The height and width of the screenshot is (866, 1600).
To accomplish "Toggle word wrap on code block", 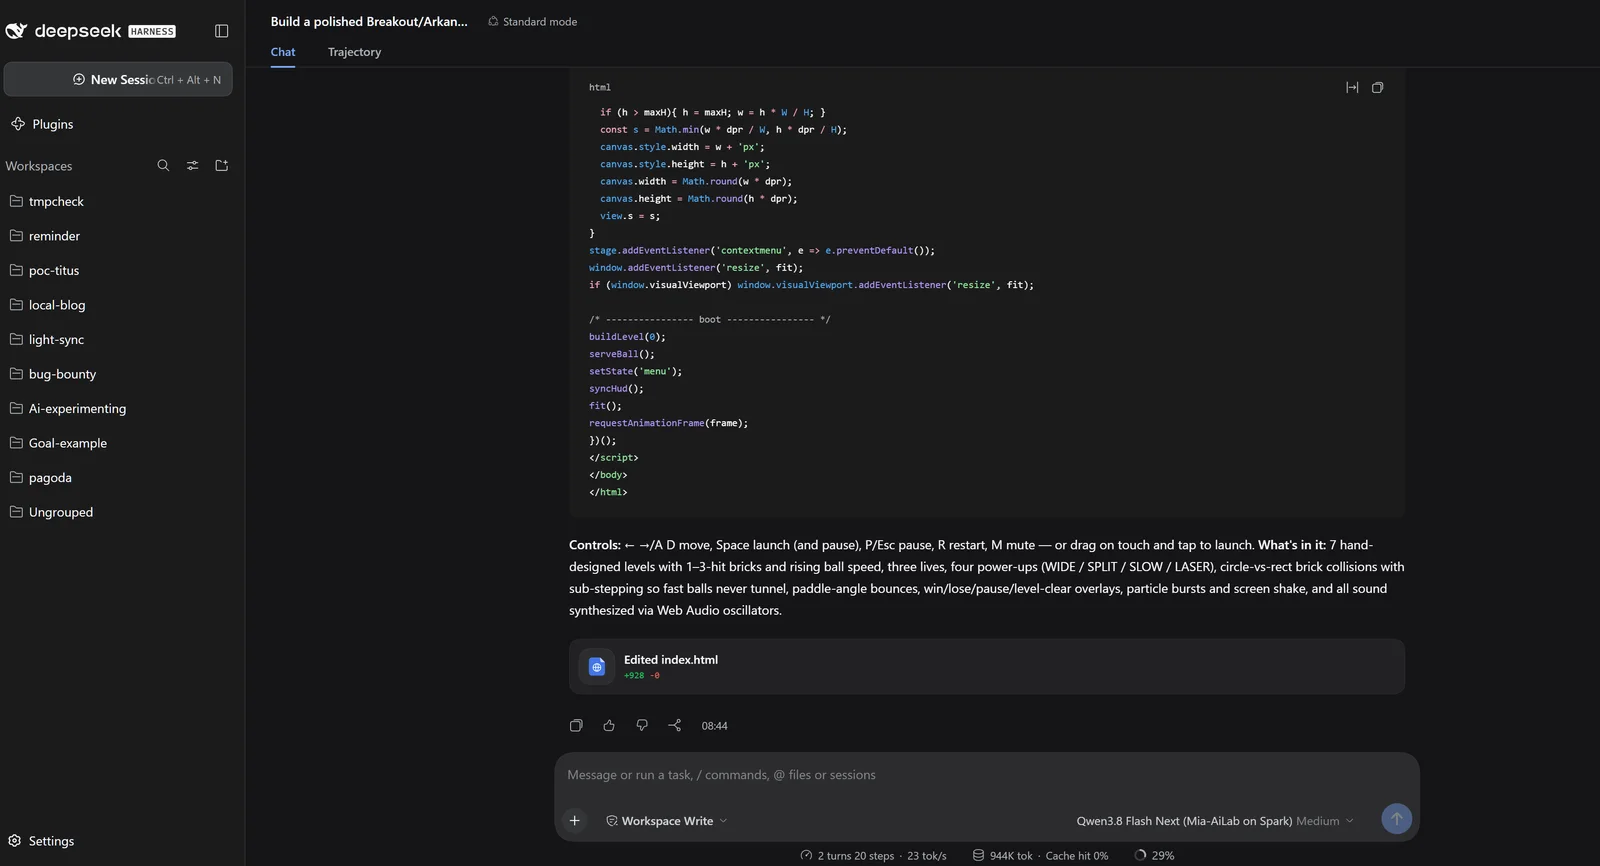I will tap(1352, 88).
